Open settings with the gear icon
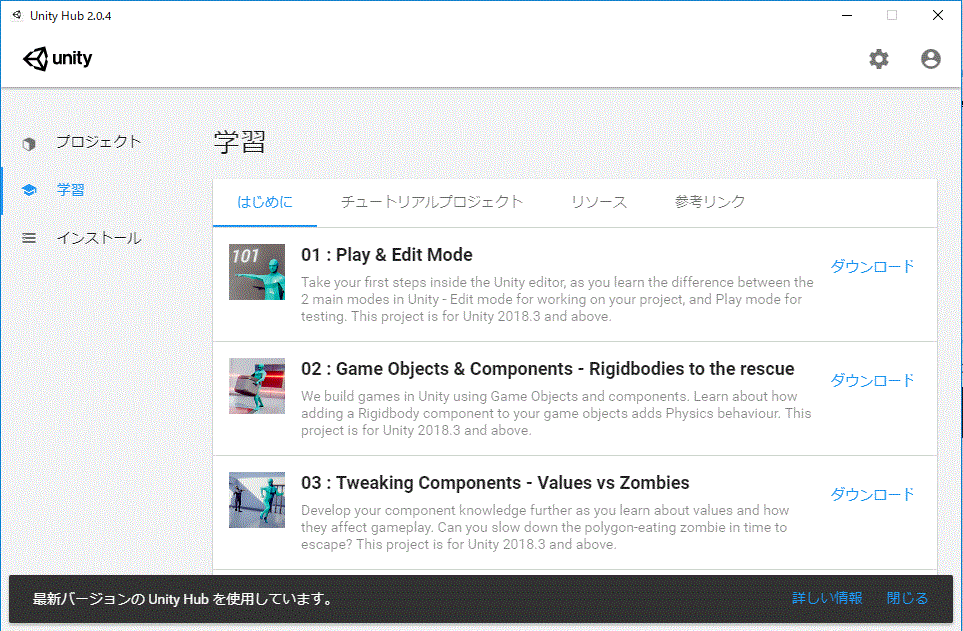The image size is (963, 631). point(878,59)
